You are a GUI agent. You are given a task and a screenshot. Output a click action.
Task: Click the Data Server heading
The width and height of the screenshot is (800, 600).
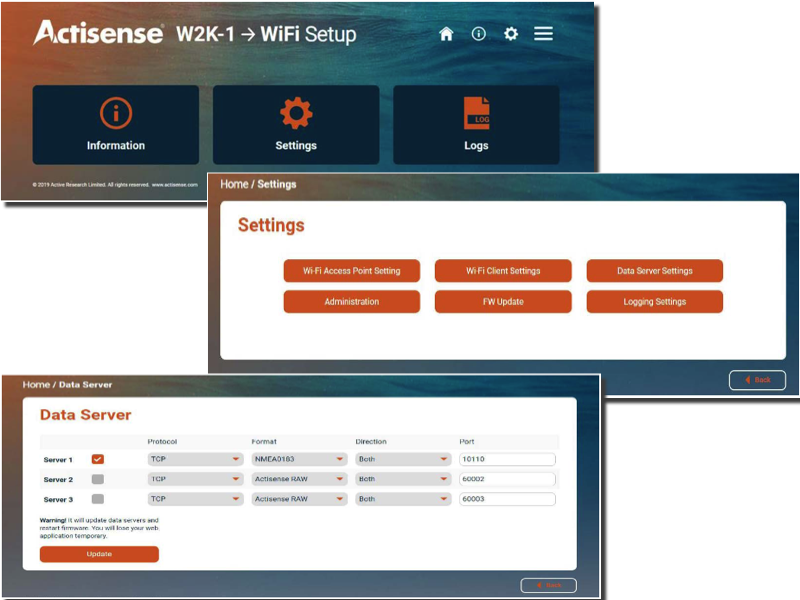point(86,415)
